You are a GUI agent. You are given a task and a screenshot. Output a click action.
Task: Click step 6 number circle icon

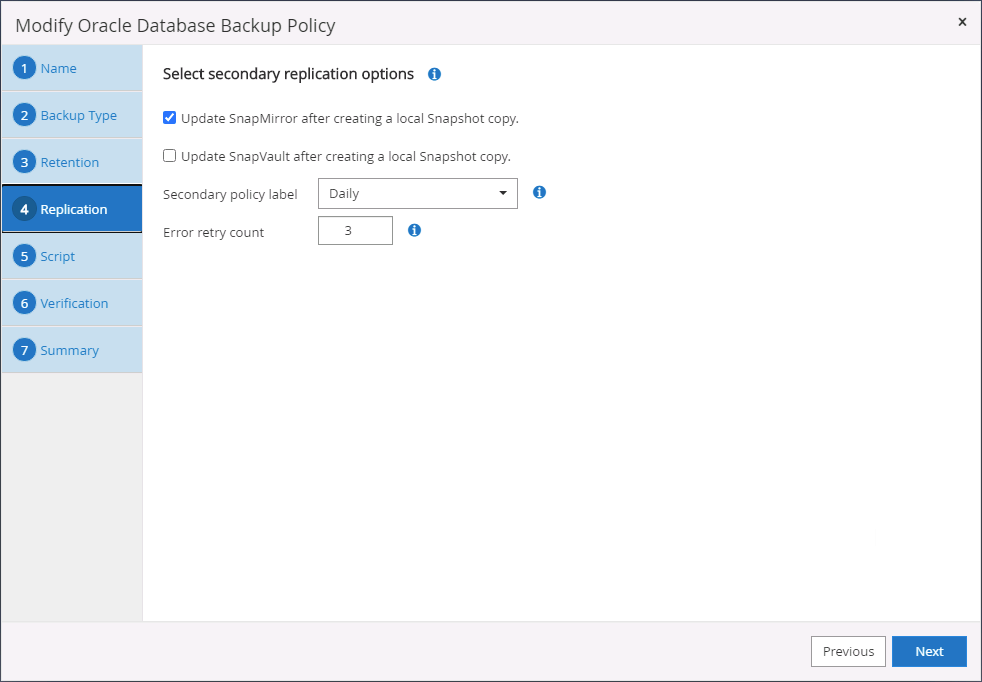click(25, 303)
